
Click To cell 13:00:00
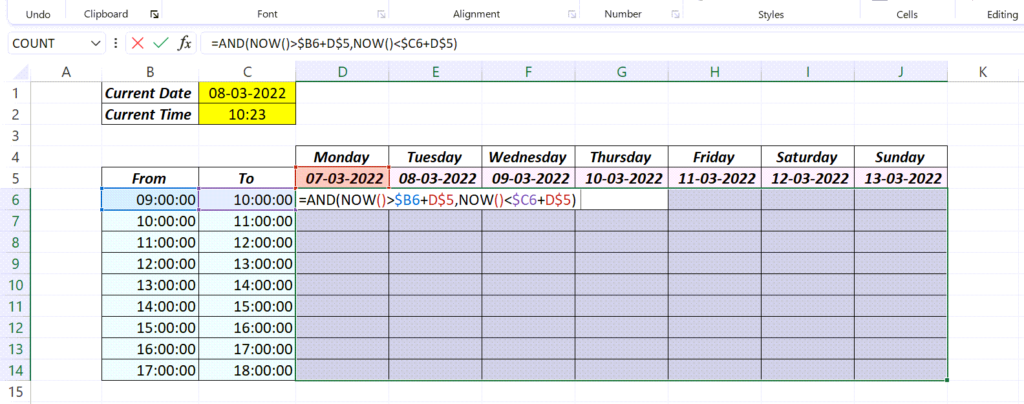coord(247,264)
